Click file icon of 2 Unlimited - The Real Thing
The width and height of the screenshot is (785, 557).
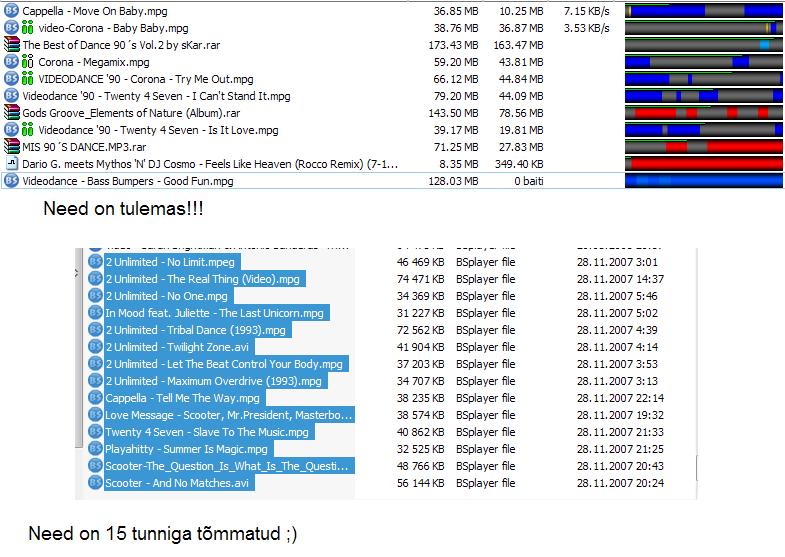95,279
